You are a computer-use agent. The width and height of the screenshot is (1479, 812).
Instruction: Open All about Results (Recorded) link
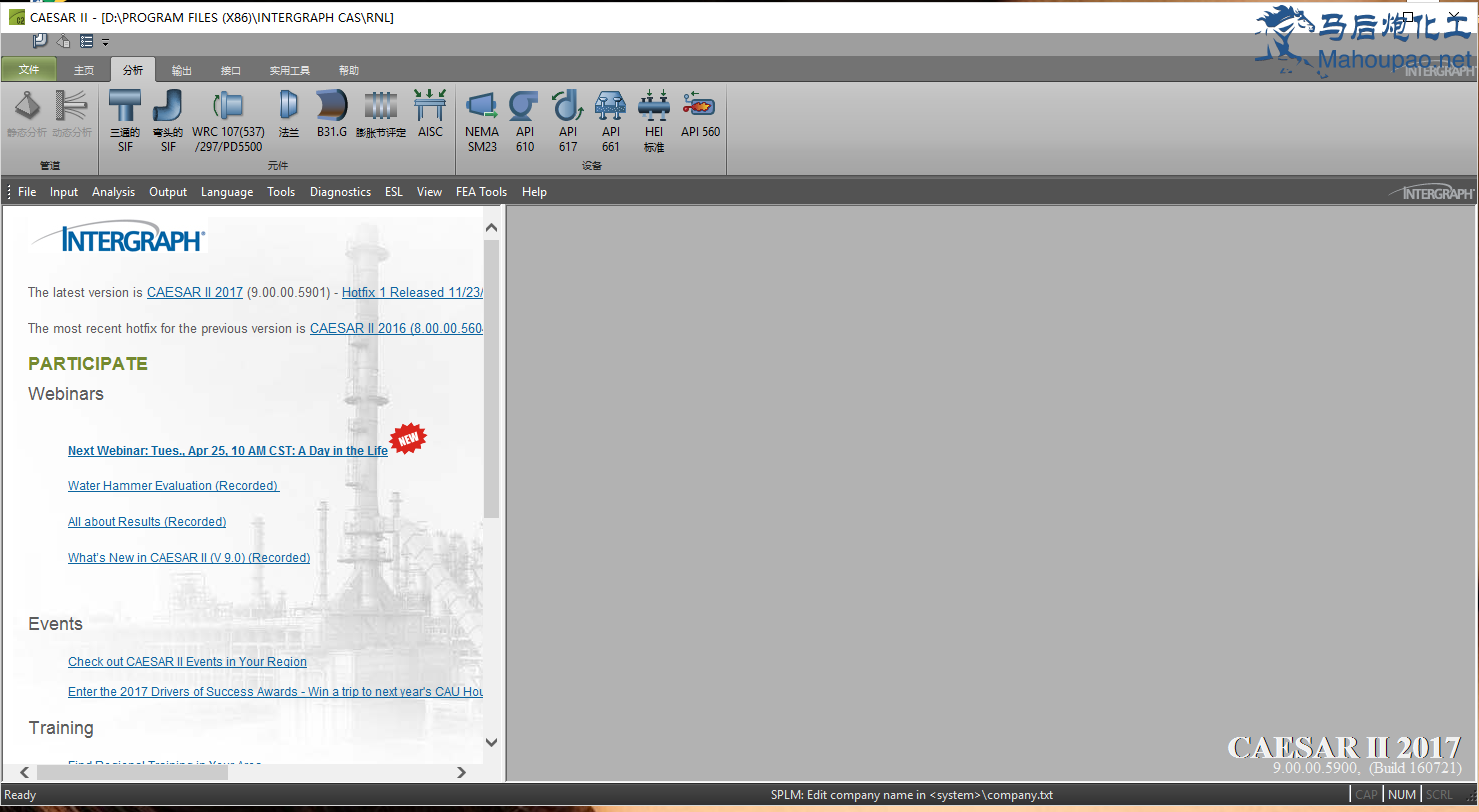click(147, 522)
